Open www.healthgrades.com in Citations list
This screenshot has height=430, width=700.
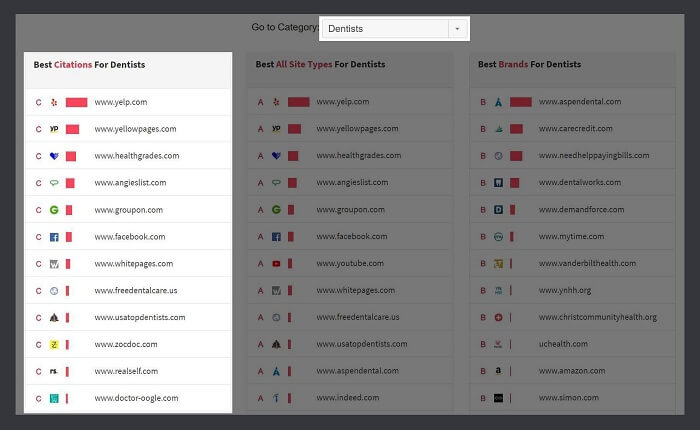[x=137, y=156]
